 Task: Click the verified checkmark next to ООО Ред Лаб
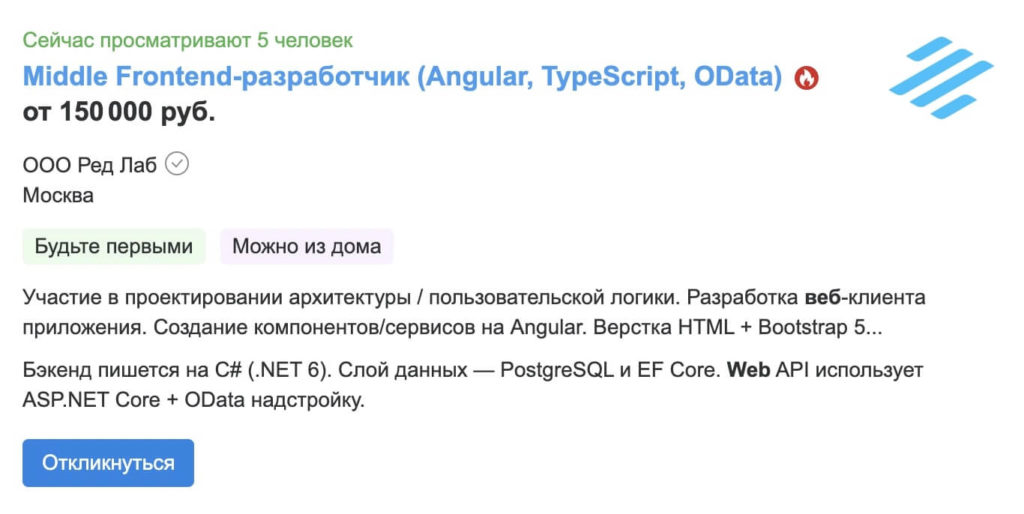tap(176, 164)
